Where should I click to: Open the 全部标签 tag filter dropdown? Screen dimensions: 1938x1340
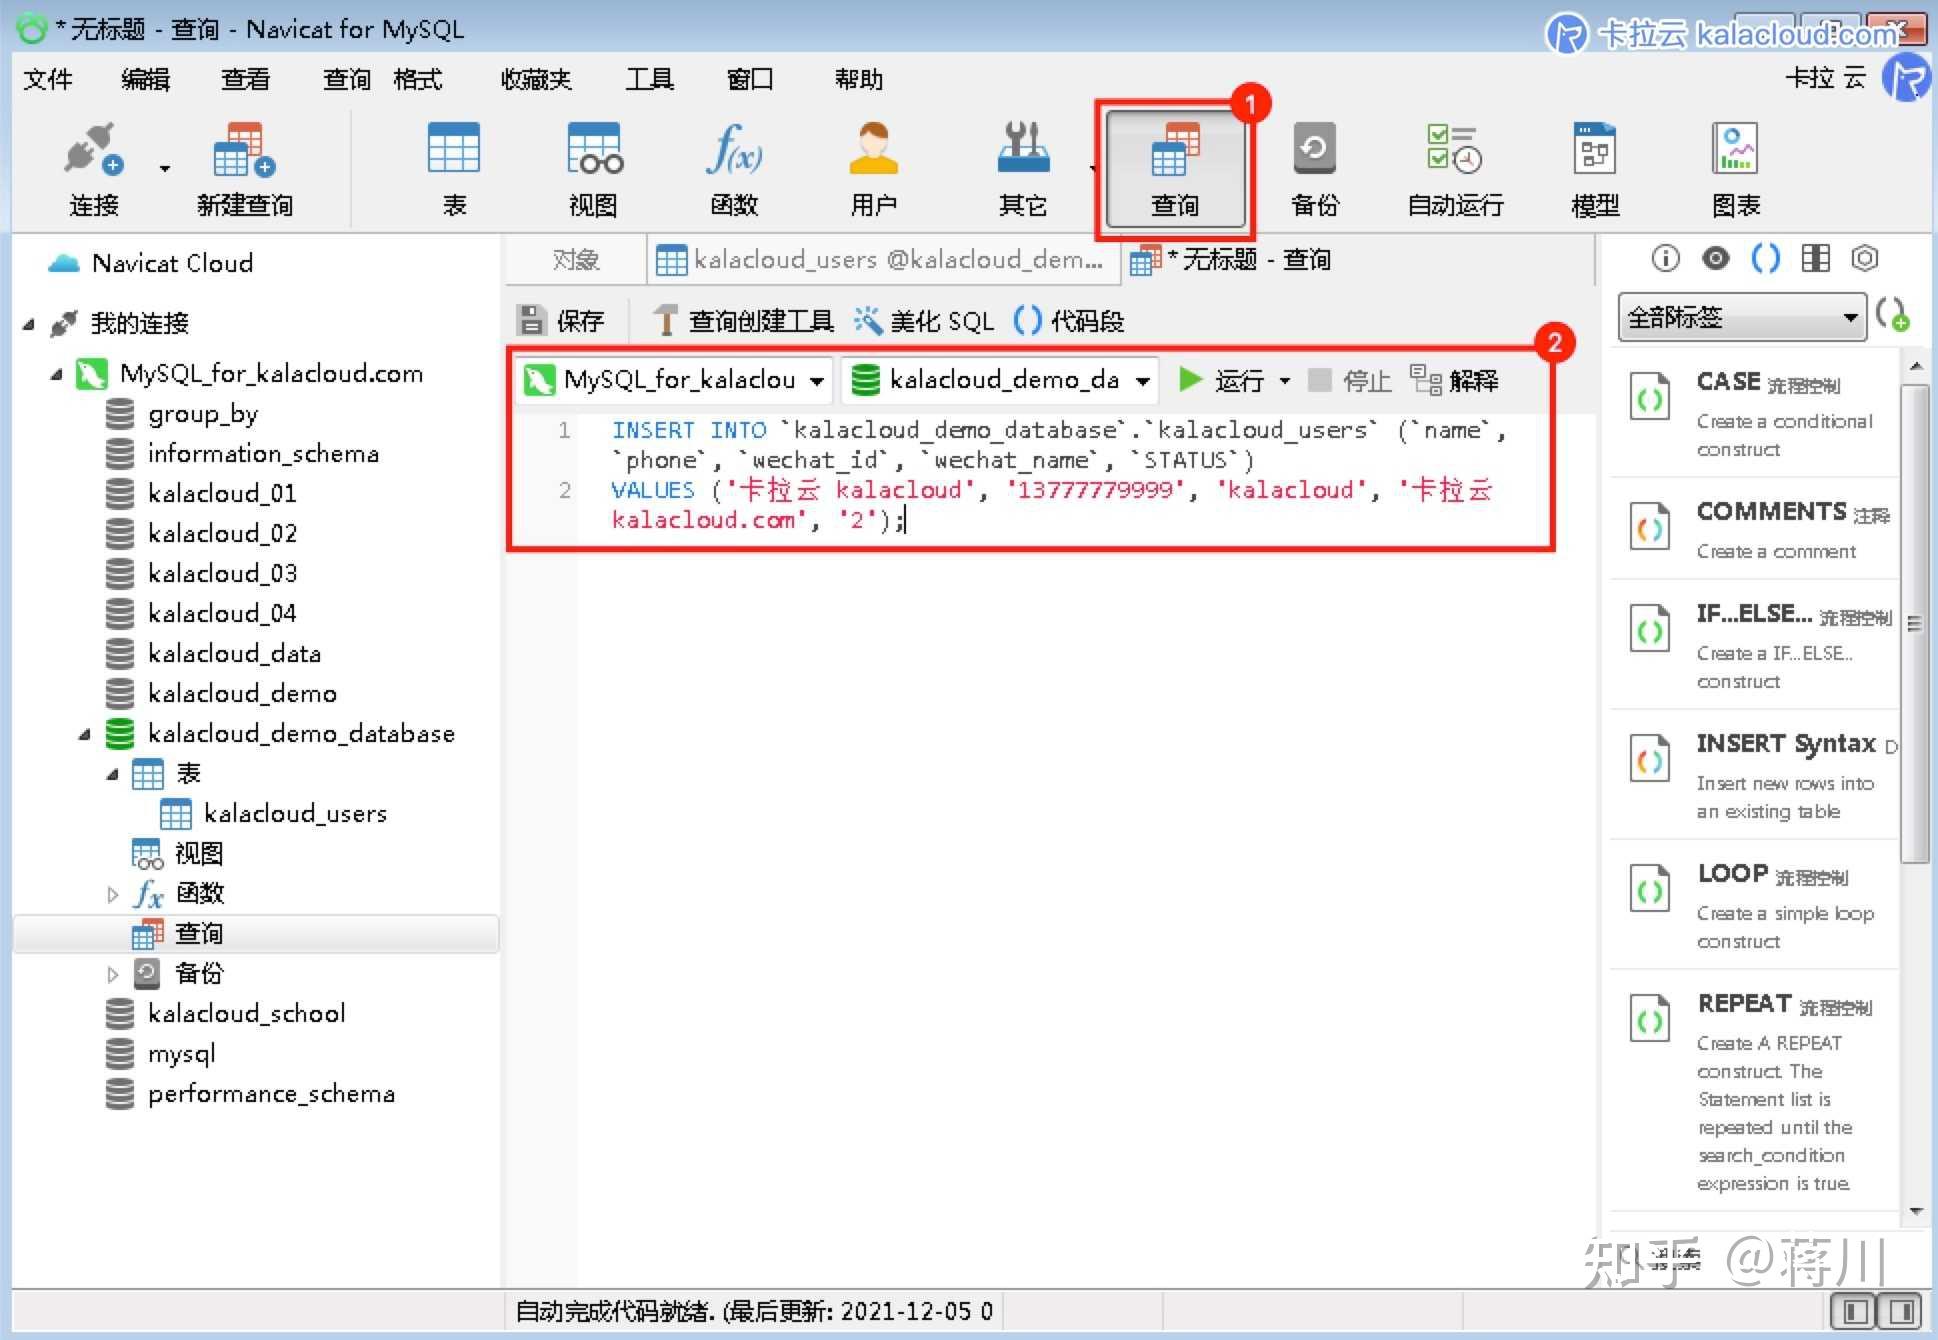pos(1741,318)
